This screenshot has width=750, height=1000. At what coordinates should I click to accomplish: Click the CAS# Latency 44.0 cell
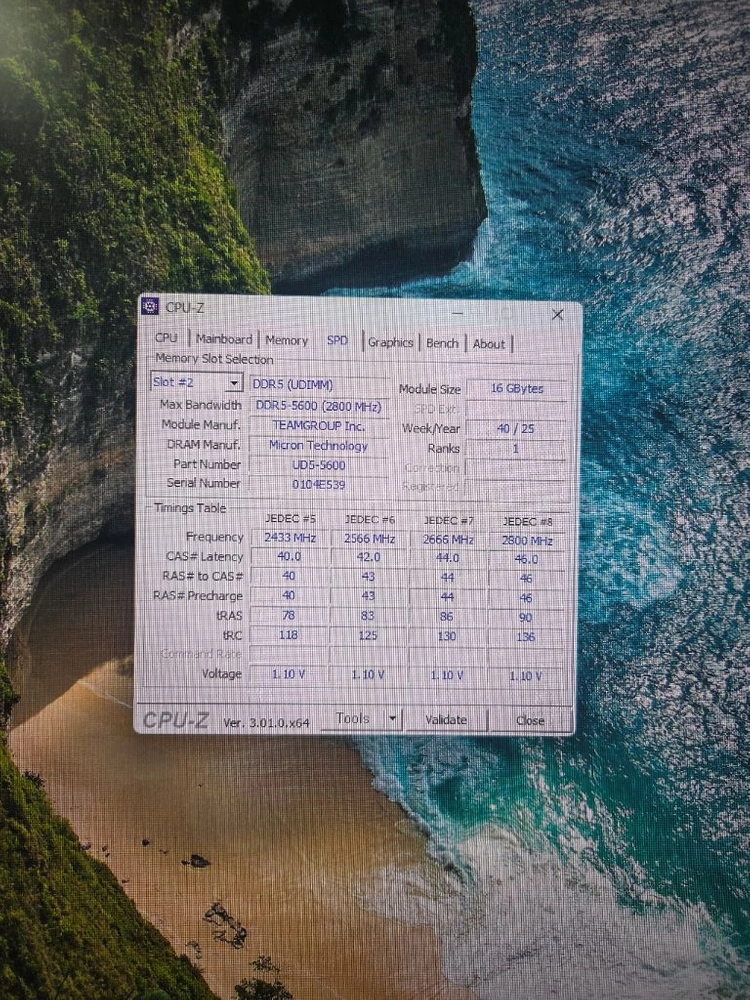(x=448, y=558)
